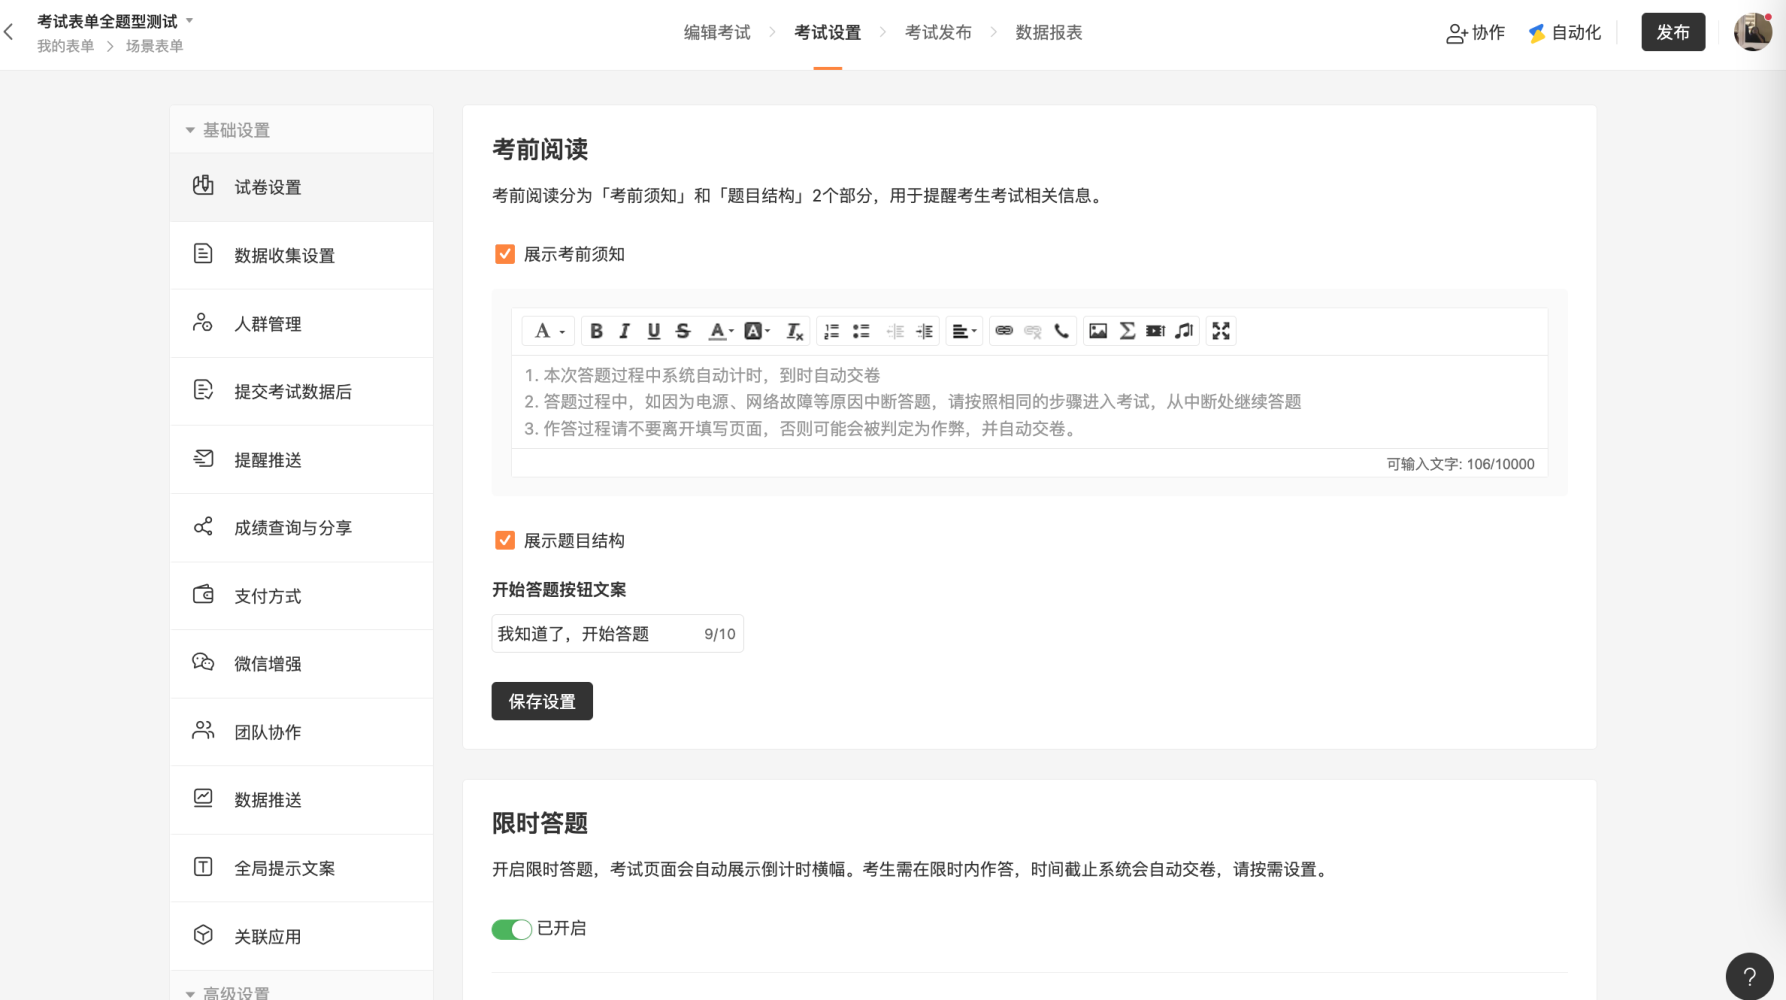Viewport: 1786px width, 1000px height.
Task: Remove hyperlink with the unlink icon
Action: tap(1033, 331)
